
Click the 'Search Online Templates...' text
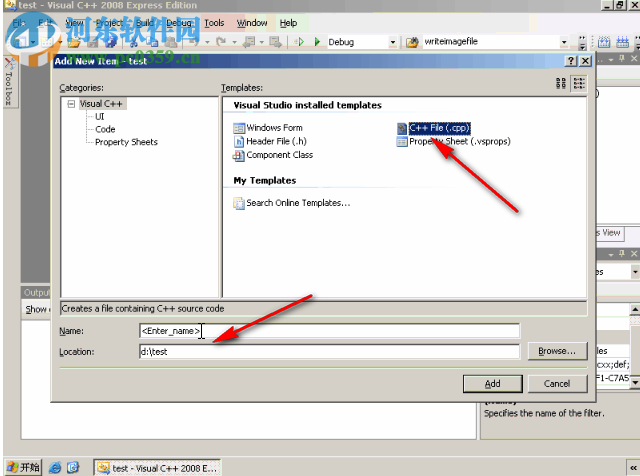pos(298,203)
